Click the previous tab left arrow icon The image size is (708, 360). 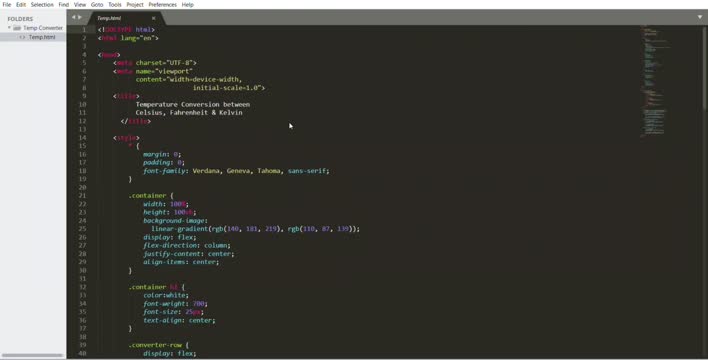pos(74,18)
